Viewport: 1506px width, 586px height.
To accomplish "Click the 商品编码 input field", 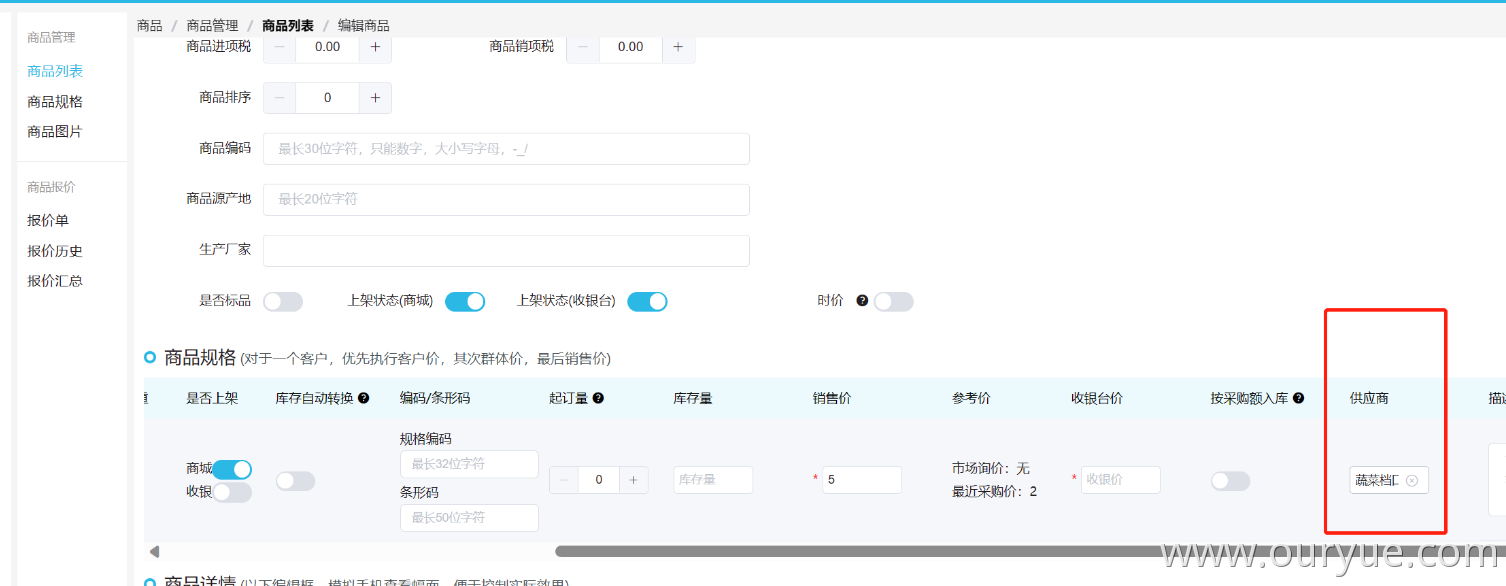I will point(506,149).
